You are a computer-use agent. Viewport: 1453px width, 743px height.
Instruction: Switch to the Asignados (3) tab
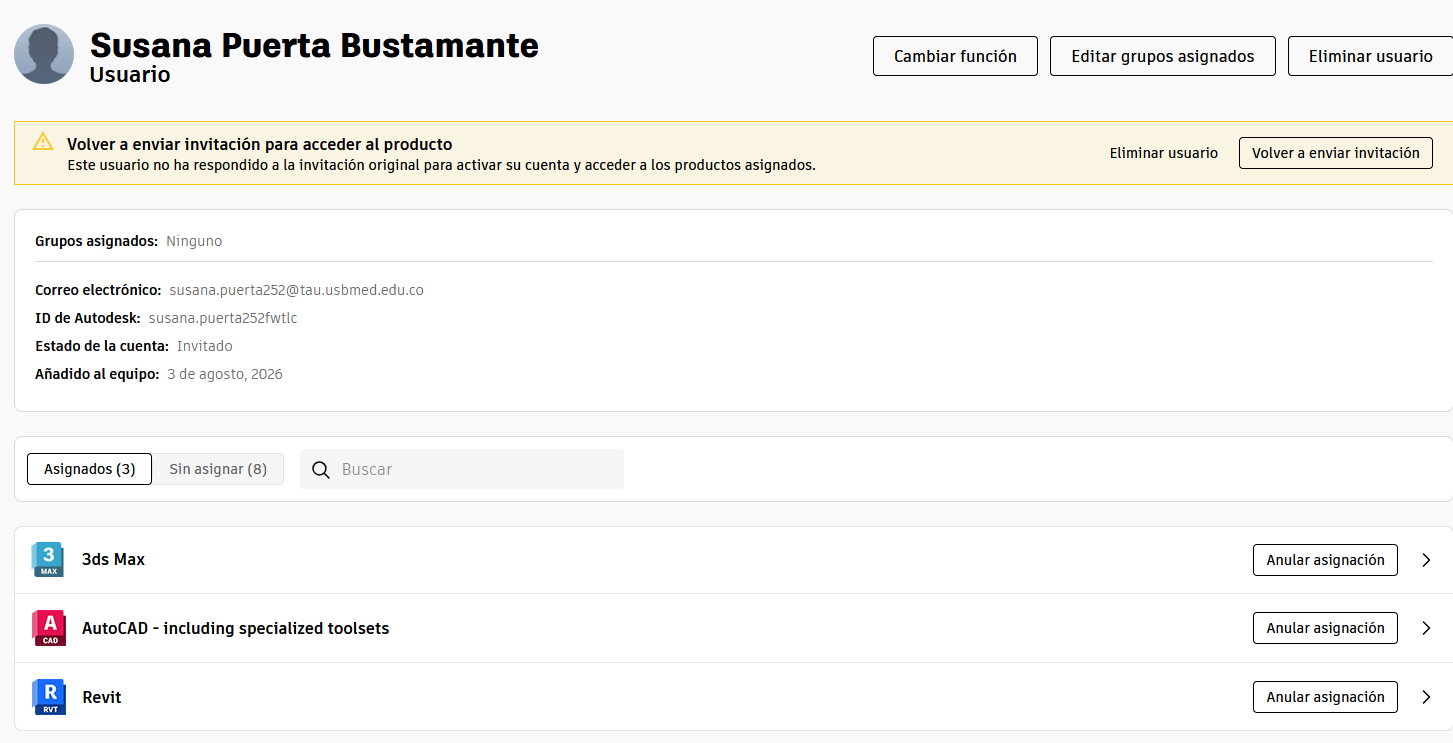[x=89, y=469]
